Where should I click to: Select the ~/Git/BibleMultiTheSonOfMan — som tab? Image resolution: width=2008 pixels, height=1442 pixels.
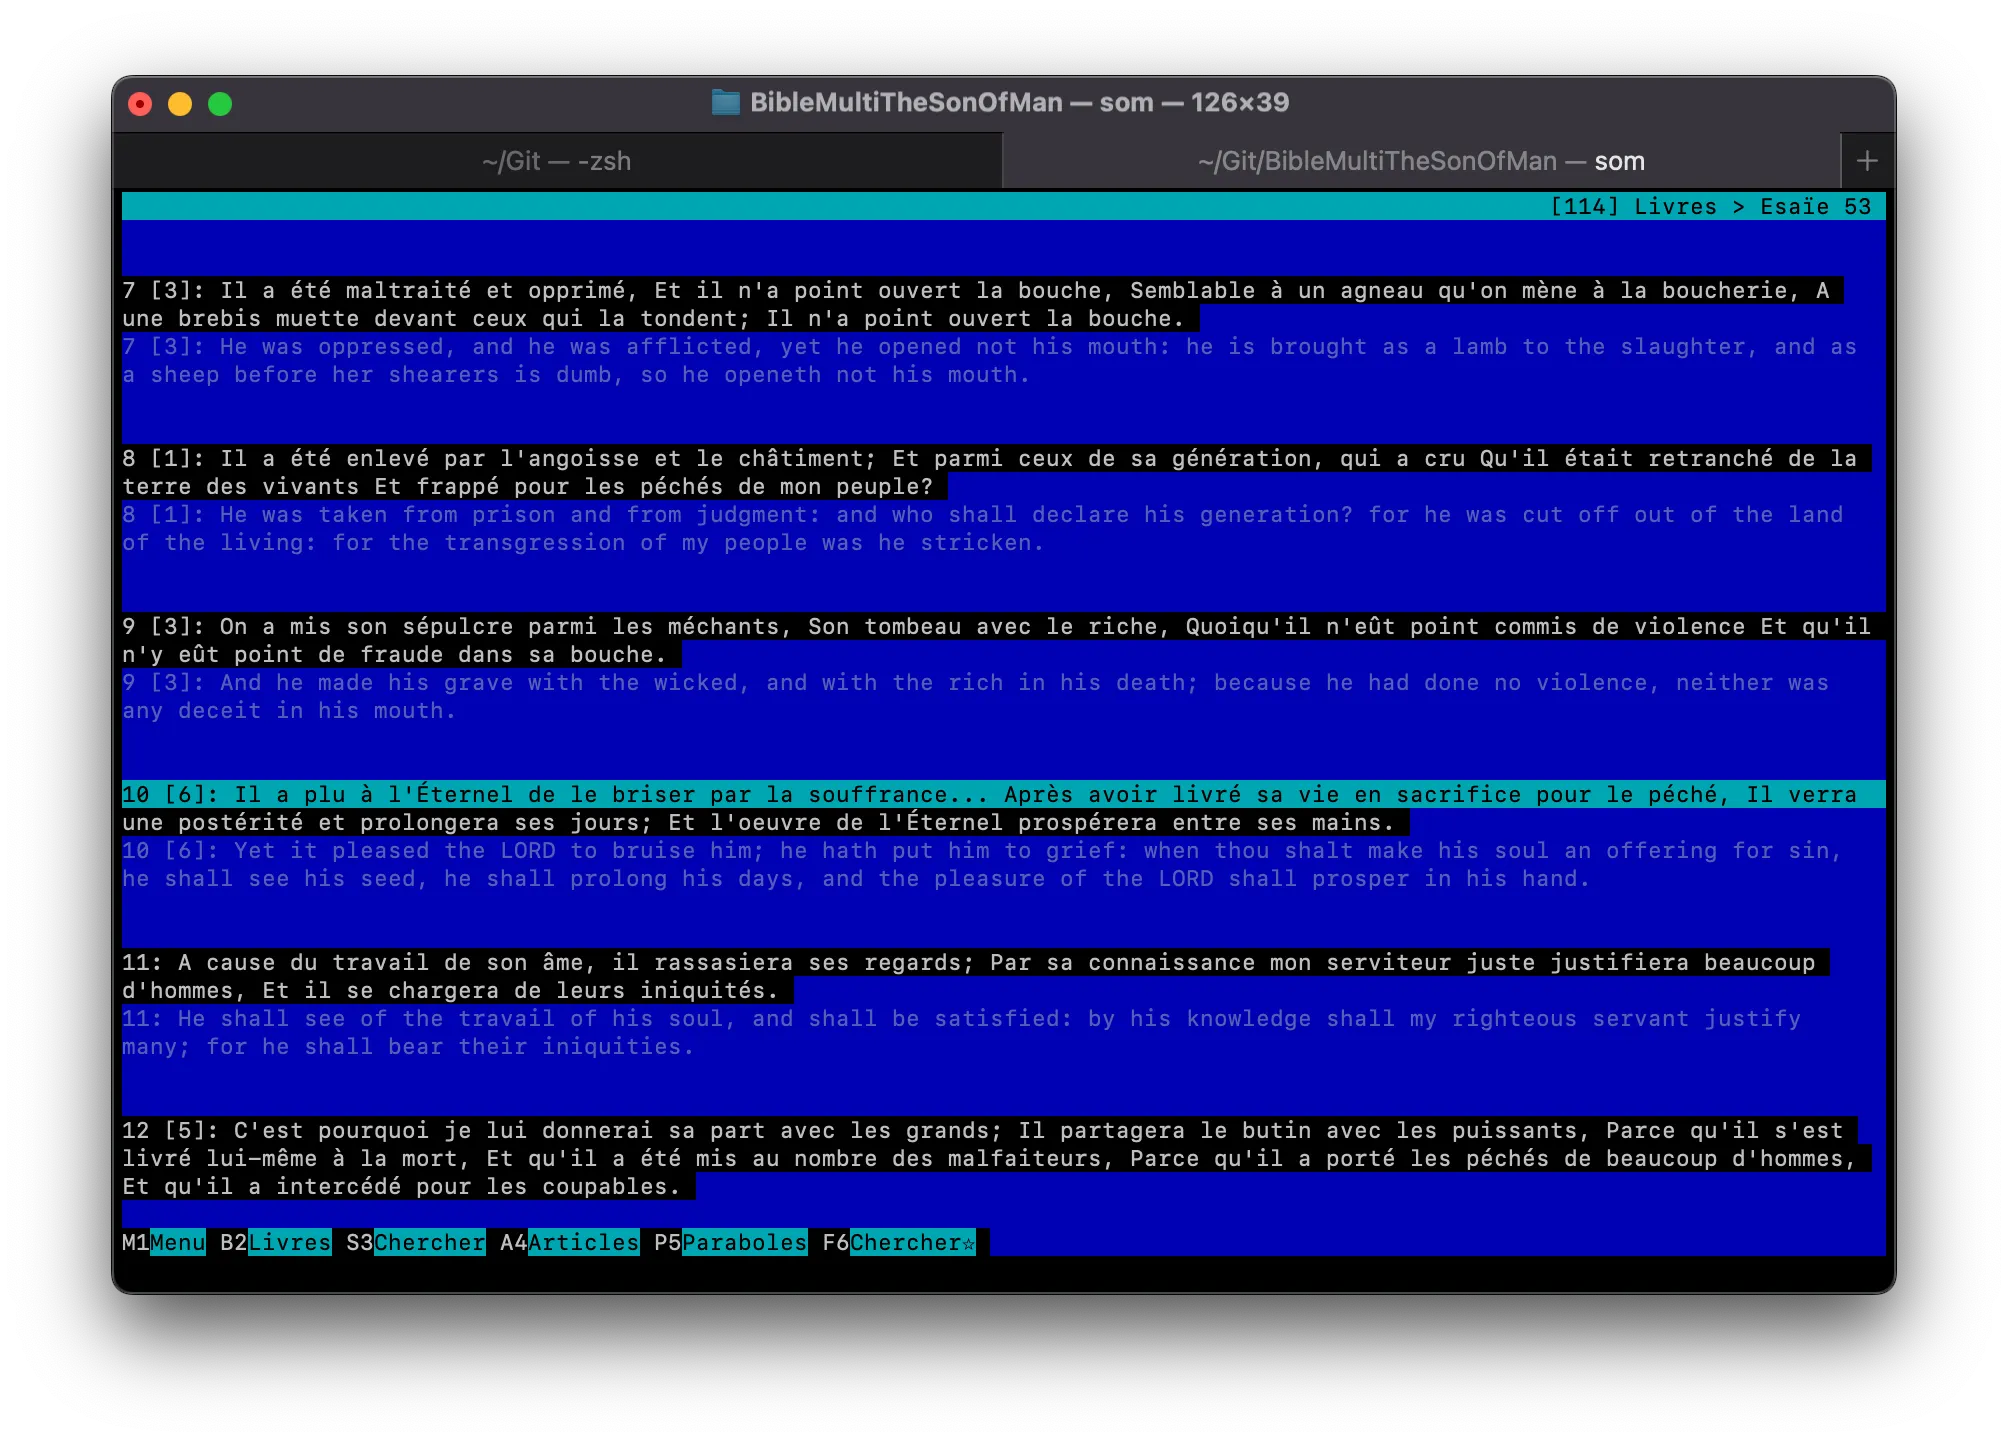[1421, 161]
